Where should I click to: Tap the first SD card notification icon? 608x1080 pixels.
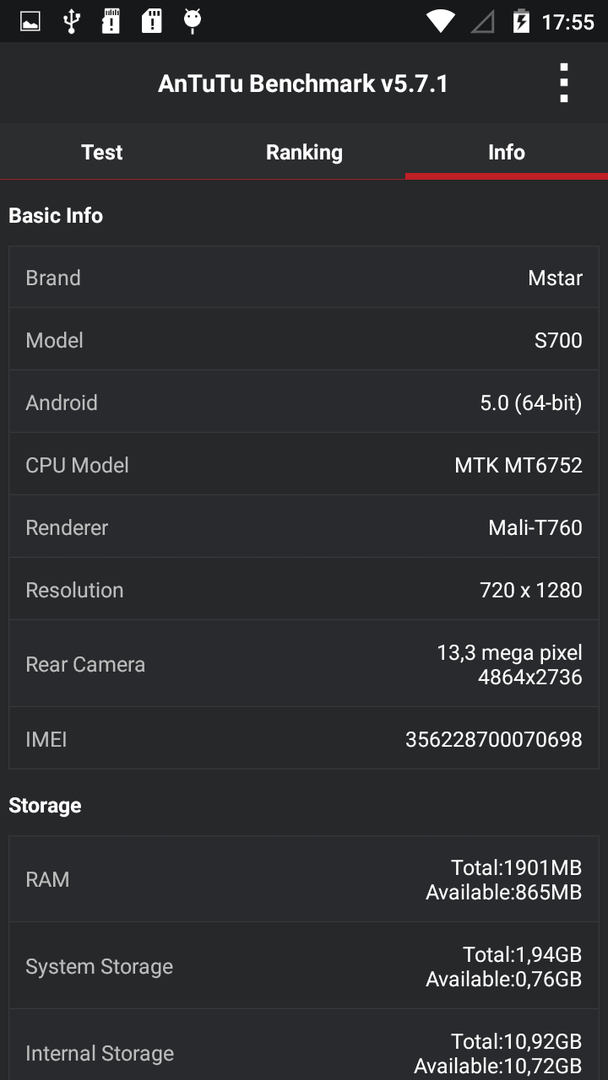coord(111,21)
